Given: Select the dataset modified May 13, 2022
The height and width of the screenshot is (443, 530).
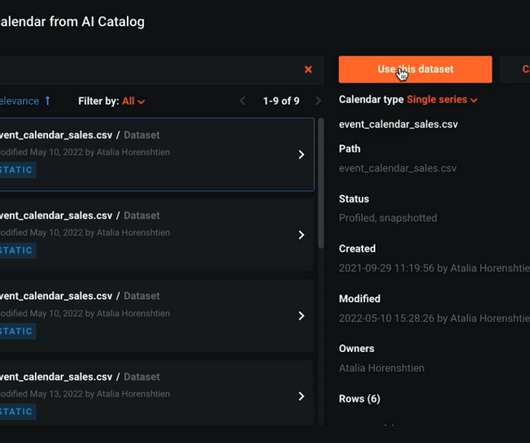Looking at the screenshot, I should pos(156,394).
